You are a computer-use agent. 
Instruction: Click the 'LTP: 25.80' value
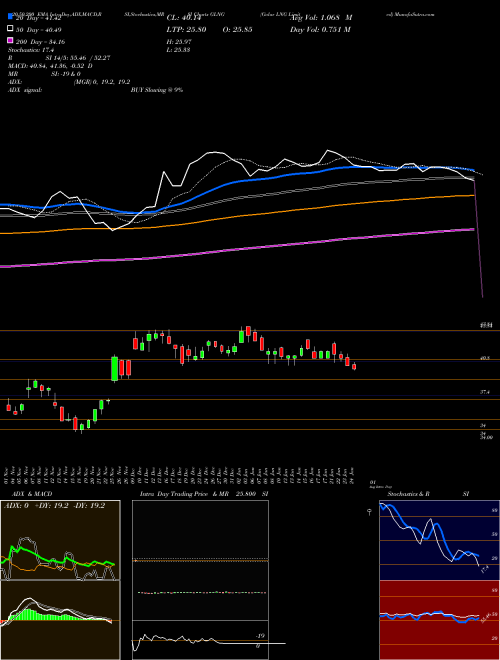(186, 29)
